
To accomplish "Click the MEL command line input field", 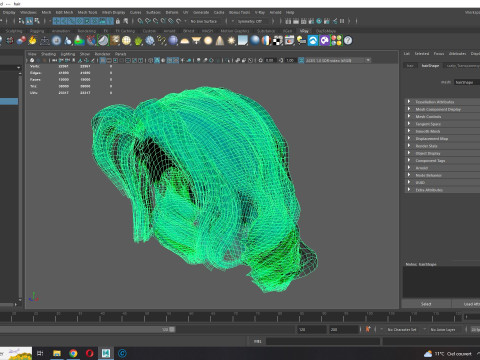I will pyautogui.click(x=323, y=341).
